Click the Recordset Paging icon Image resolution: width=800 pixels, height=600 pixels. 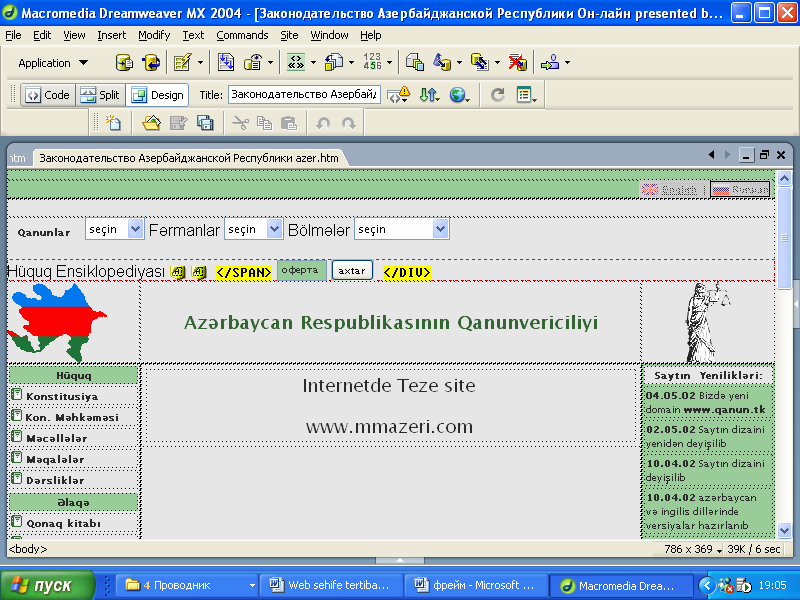[296, 63]
